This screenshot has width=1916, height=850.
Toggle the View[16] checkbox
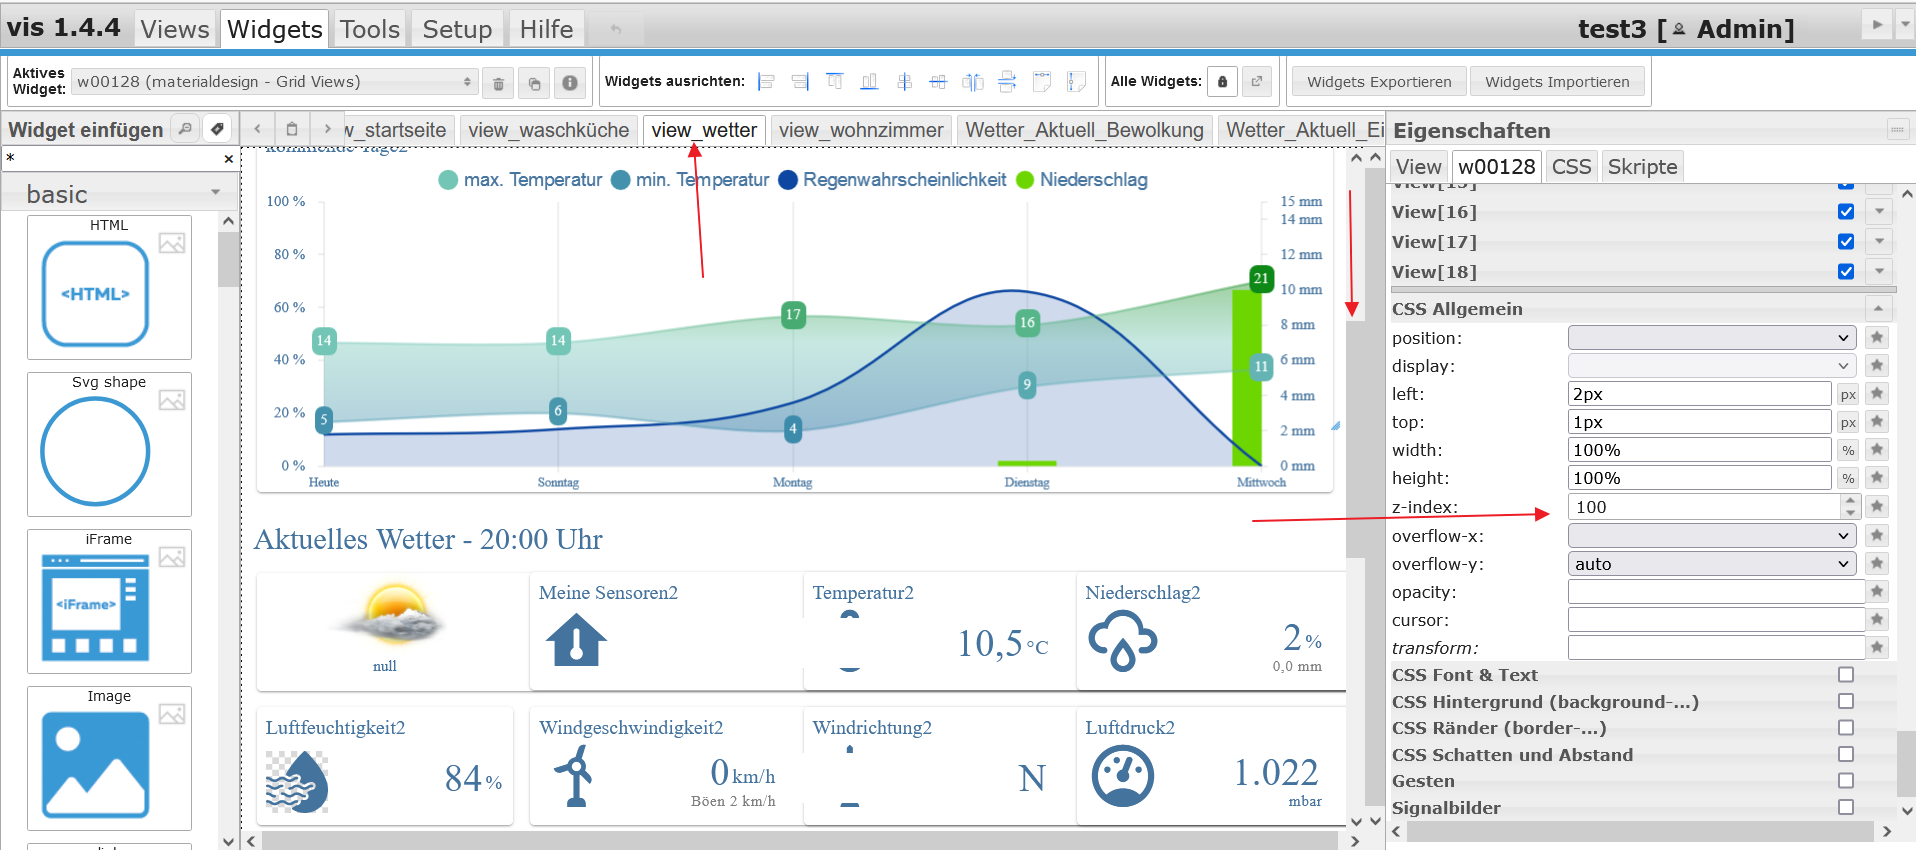pos(1846,212)
